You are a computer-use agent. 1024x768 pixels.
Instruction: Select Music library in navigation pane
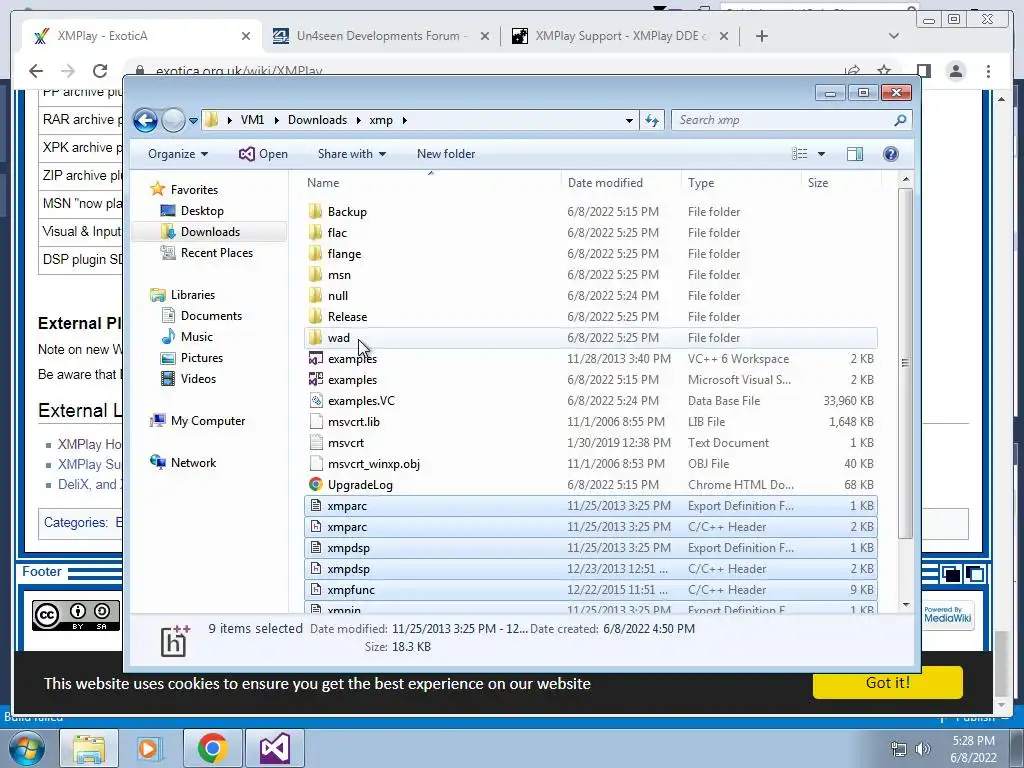click(x=196, y=337)
